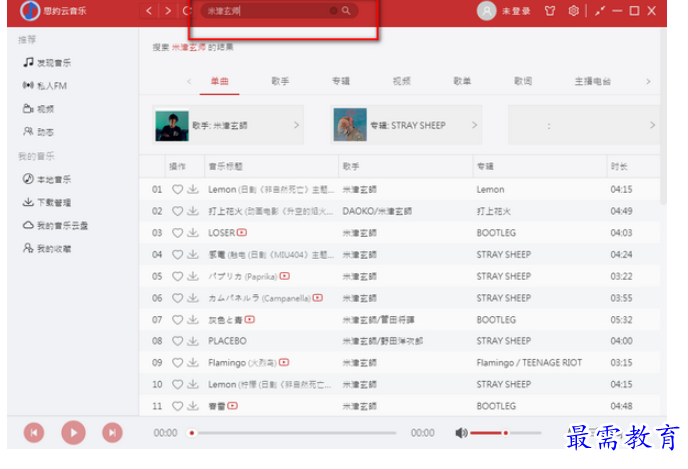
Task: Like the song LOSER
Action: [177, 233]
